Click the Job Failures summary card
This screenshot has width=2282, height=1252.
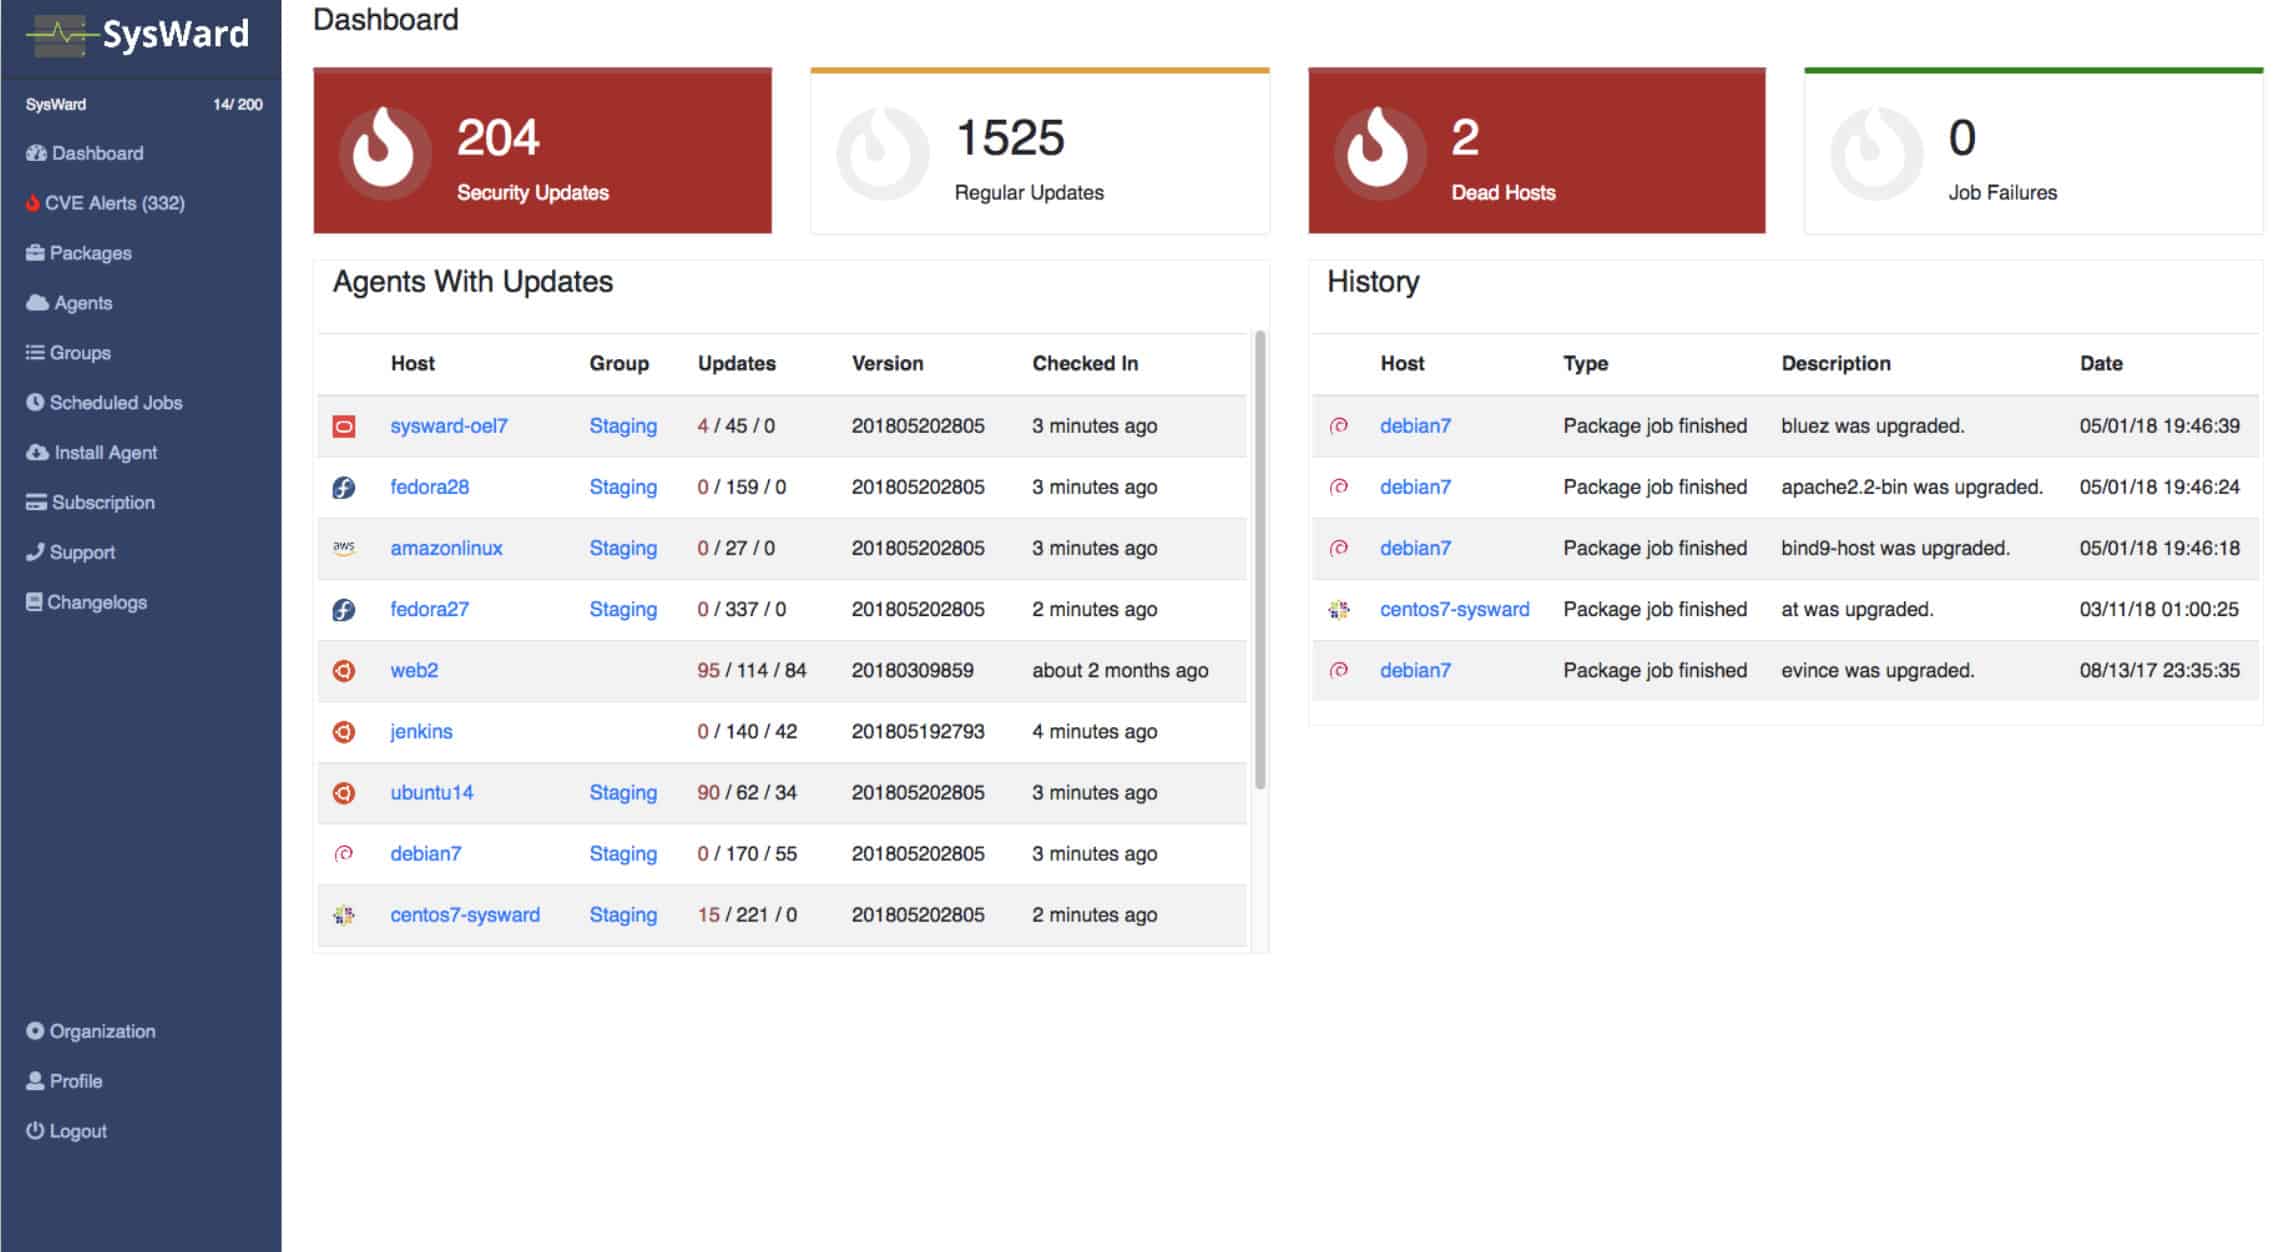[2033, 151]
